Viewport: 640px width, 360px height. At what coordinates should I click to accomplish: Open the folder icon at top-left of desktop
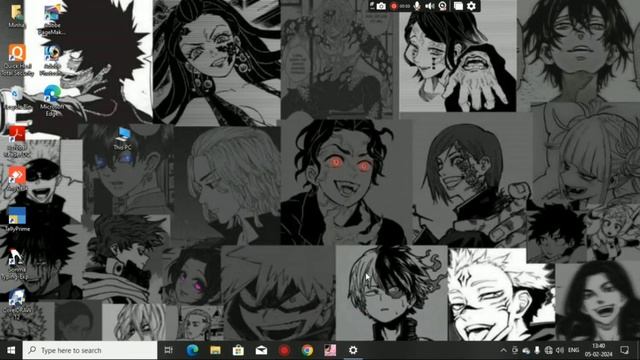pyautogui.click(x=17, y=16)
